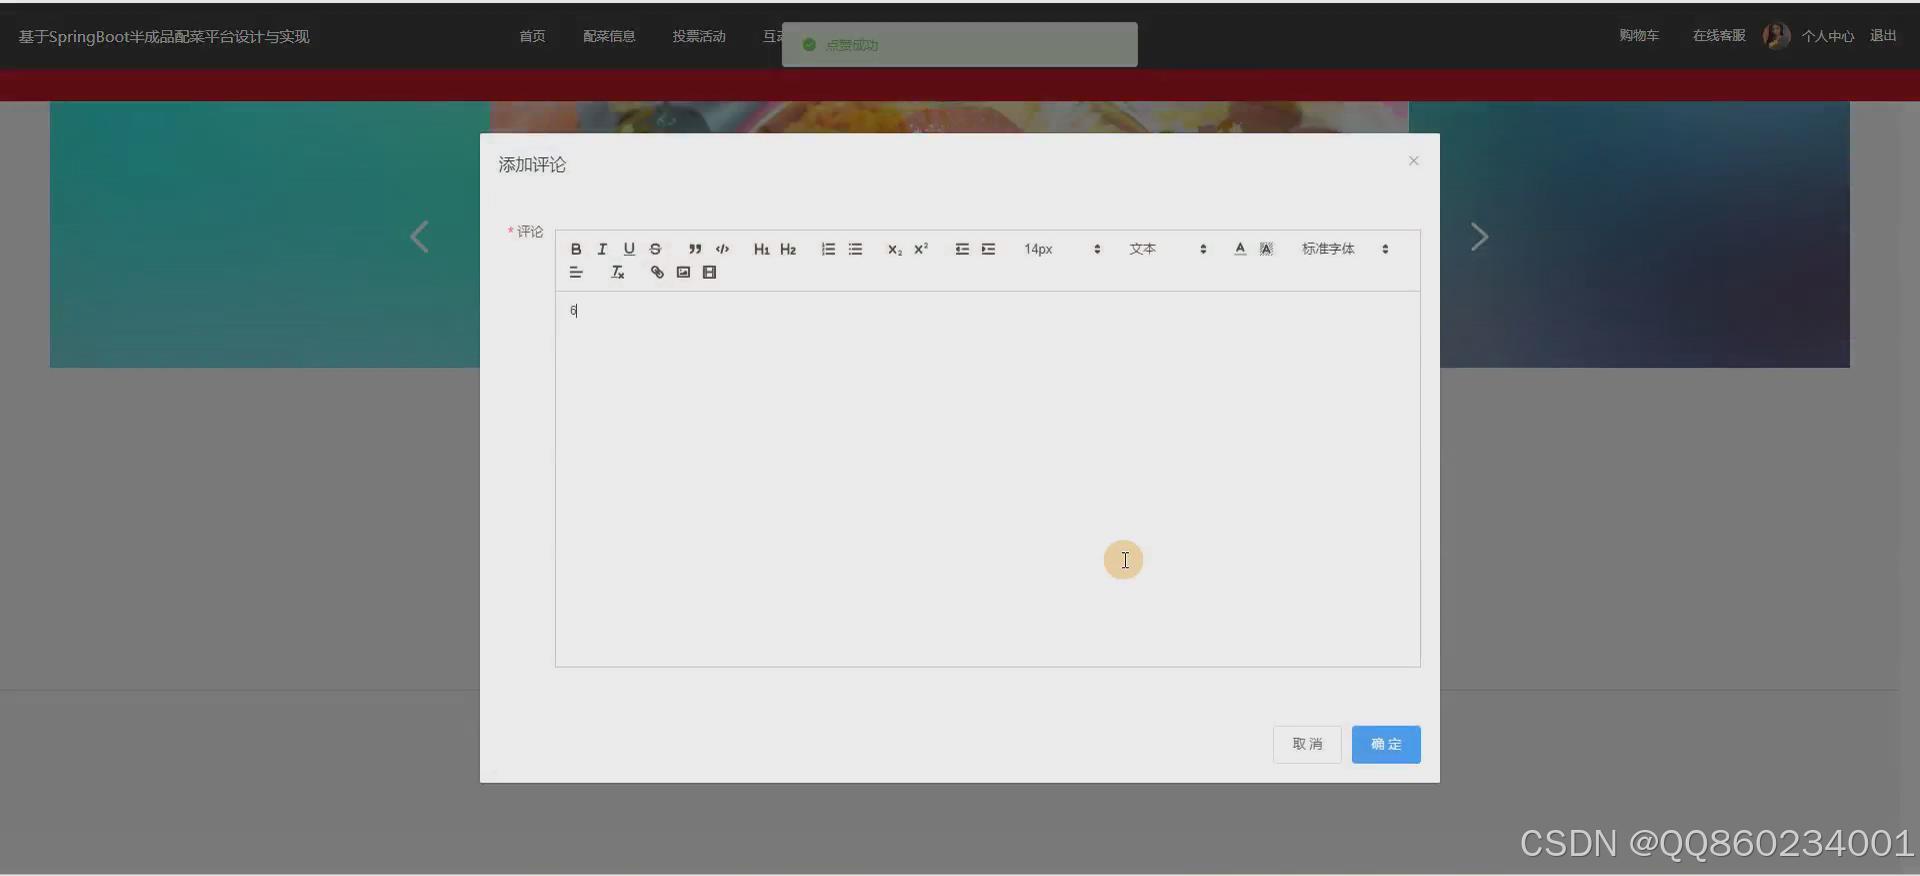
Task: Toggle bold formatting in the comment editor
Action: [x=576, y=249]
